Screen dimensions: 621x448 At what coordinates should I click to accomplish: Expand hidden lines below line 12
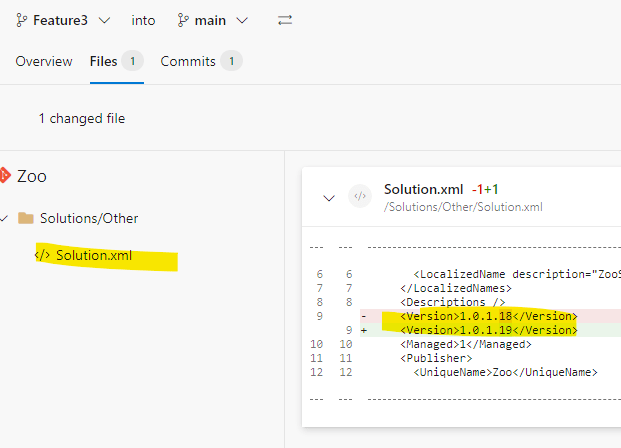click(x=465, y=399)
